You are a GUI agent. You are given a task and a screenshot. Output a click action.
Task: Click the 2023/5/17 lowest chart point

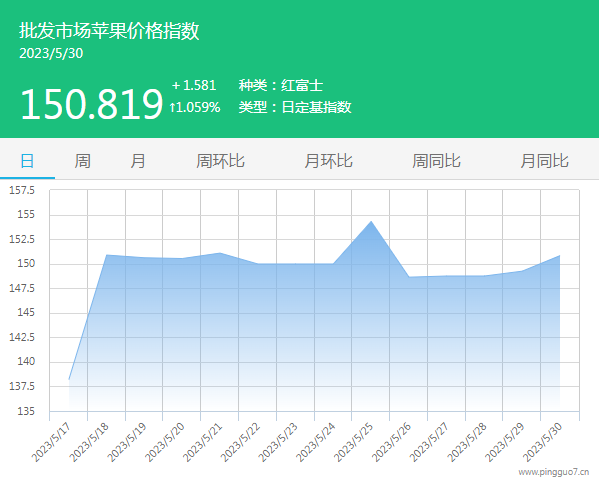pyautogui.click(x=69, y=379)
